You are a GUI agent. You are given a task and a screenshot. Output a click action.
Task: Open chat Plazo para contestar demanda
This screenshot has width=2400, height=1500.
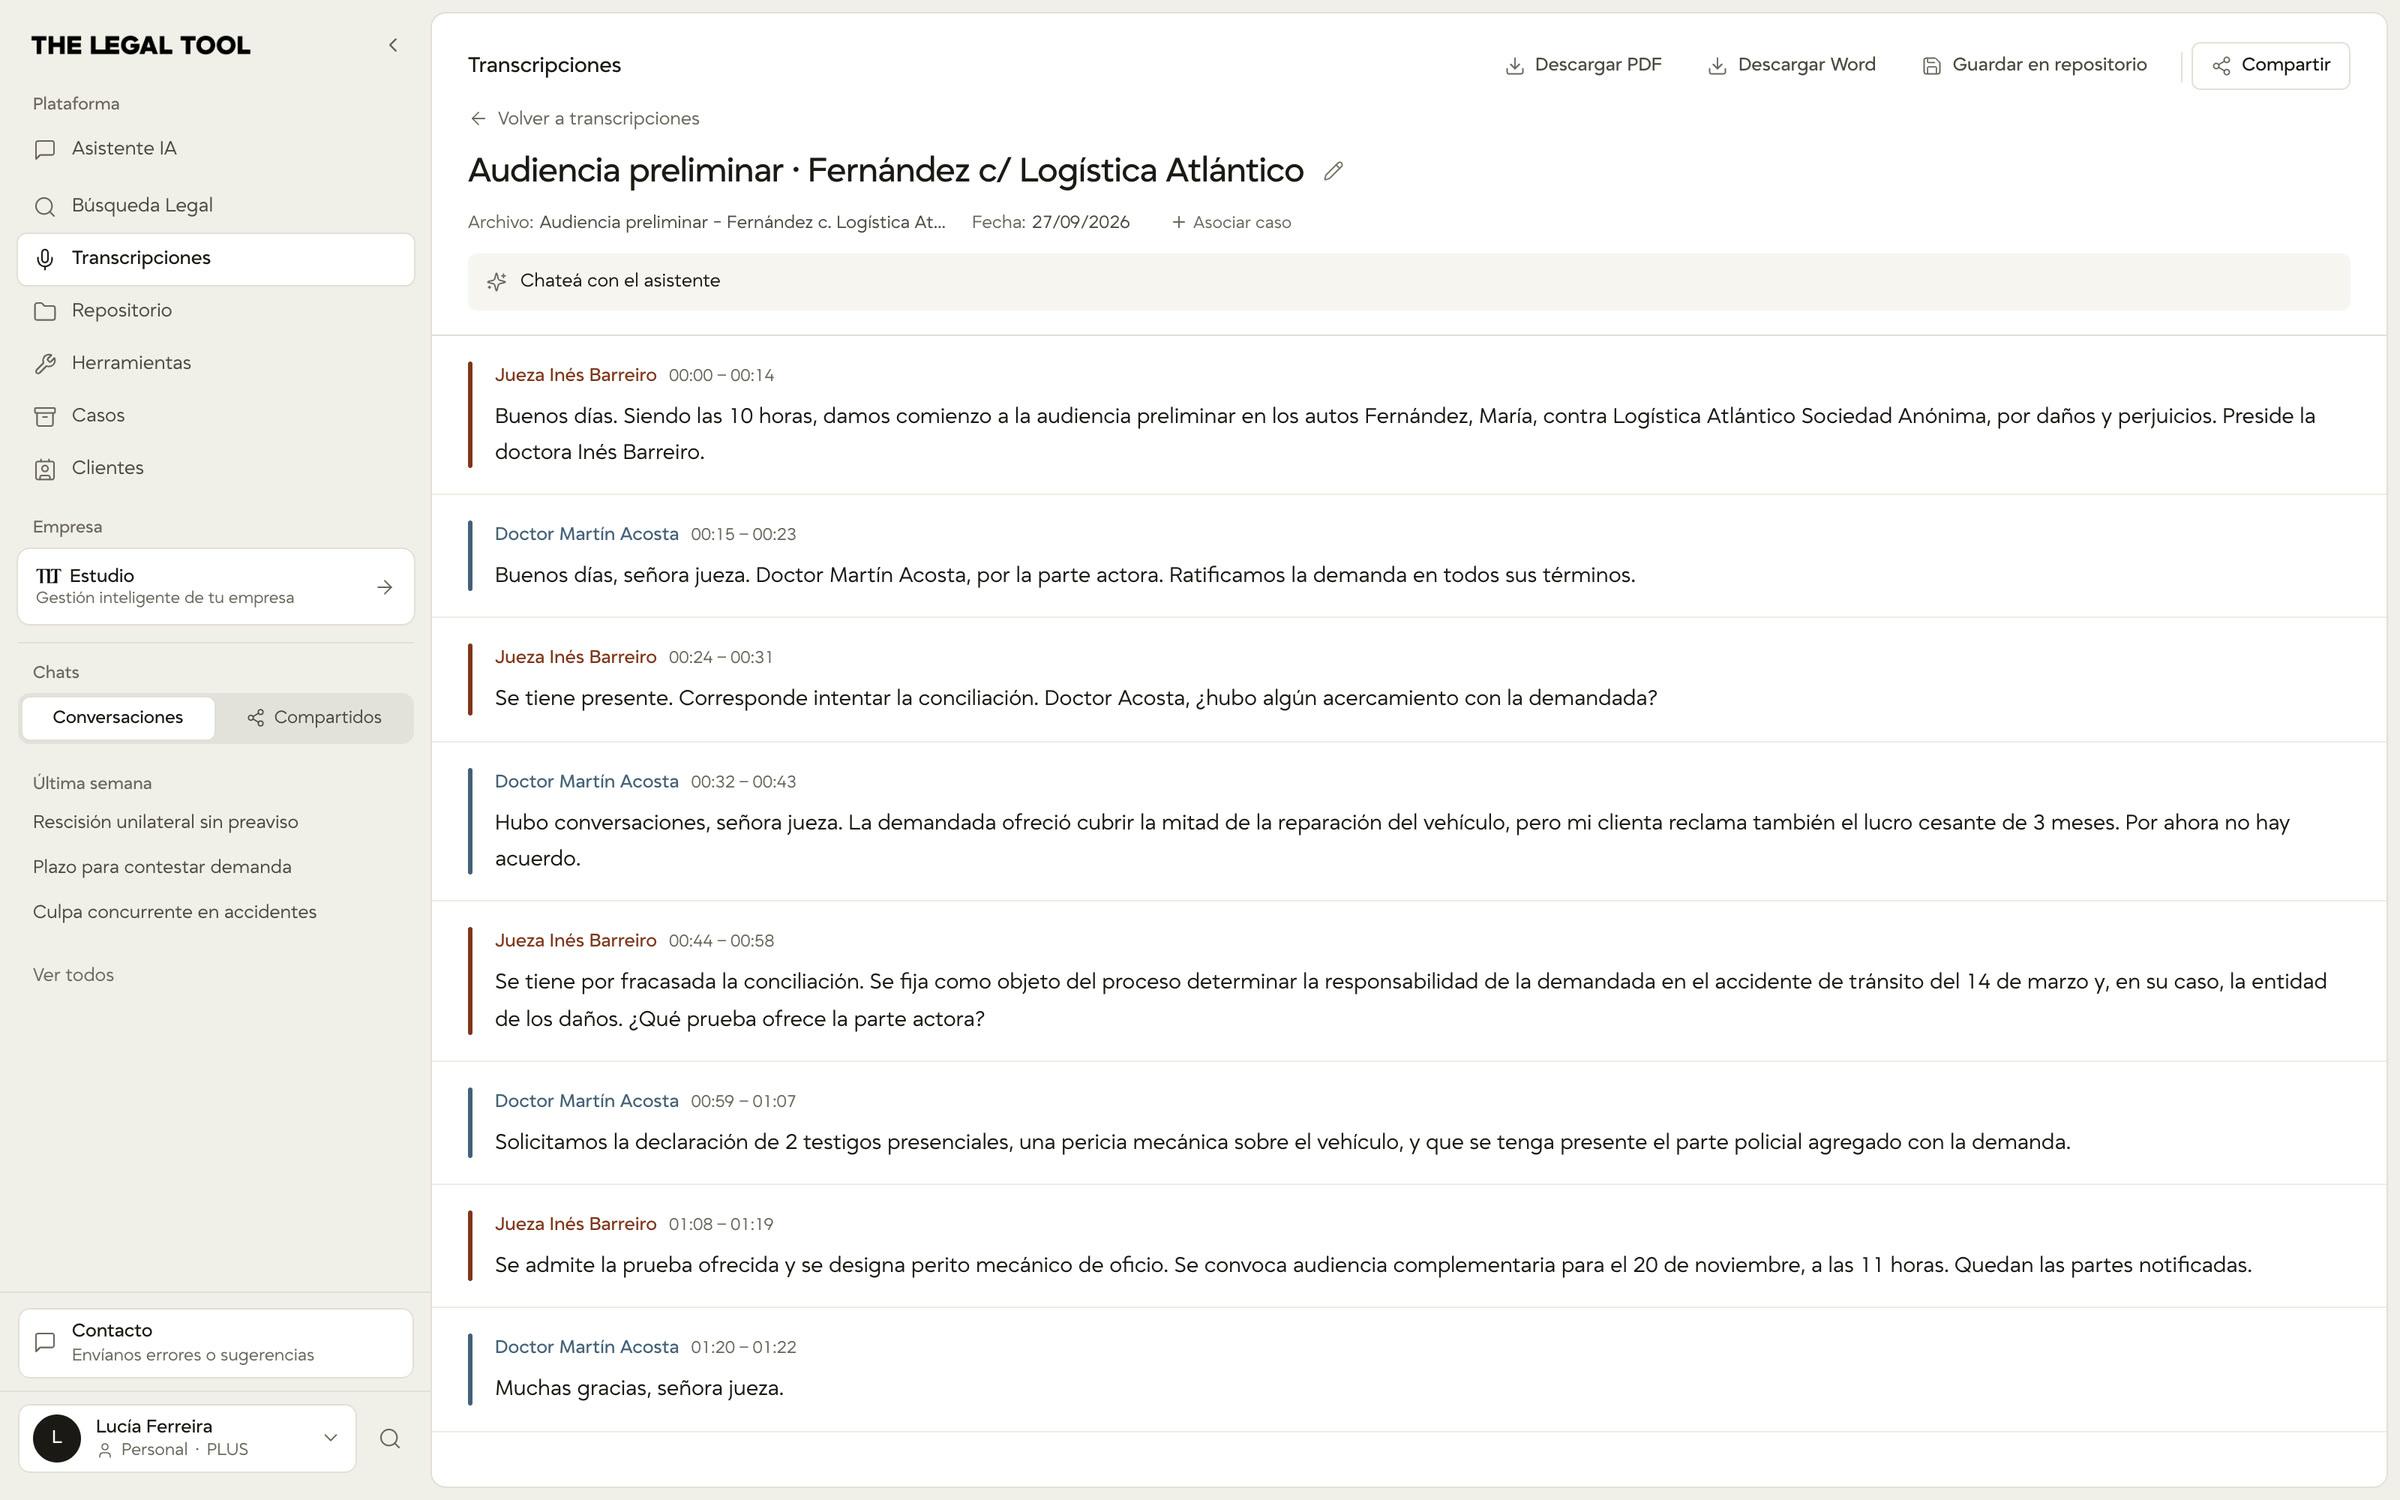coord(162,867)
